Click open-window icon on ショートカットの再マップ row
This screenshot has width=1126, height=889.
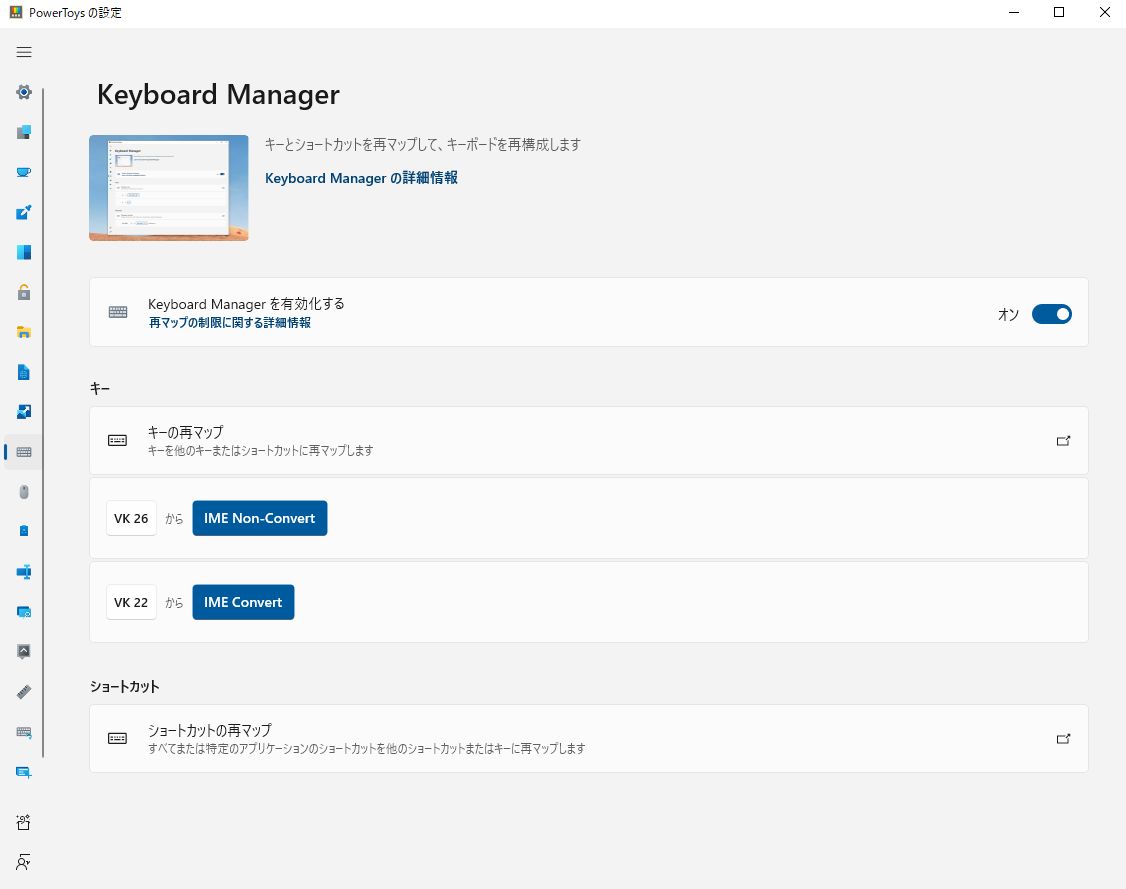[x=1064, y=739]
